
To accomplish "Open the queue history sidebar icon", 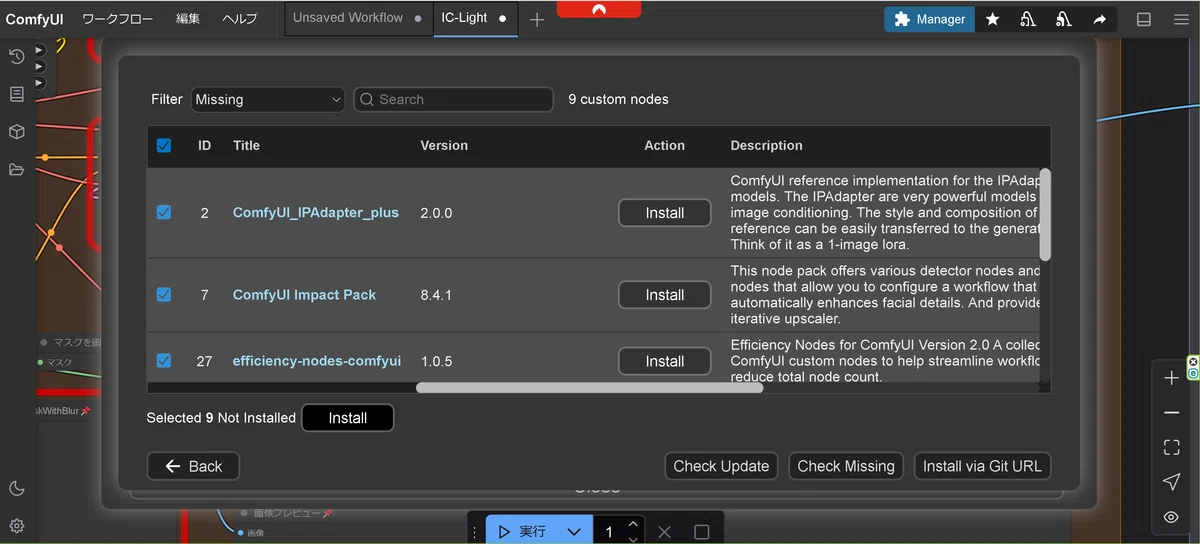I will point(17,57).
